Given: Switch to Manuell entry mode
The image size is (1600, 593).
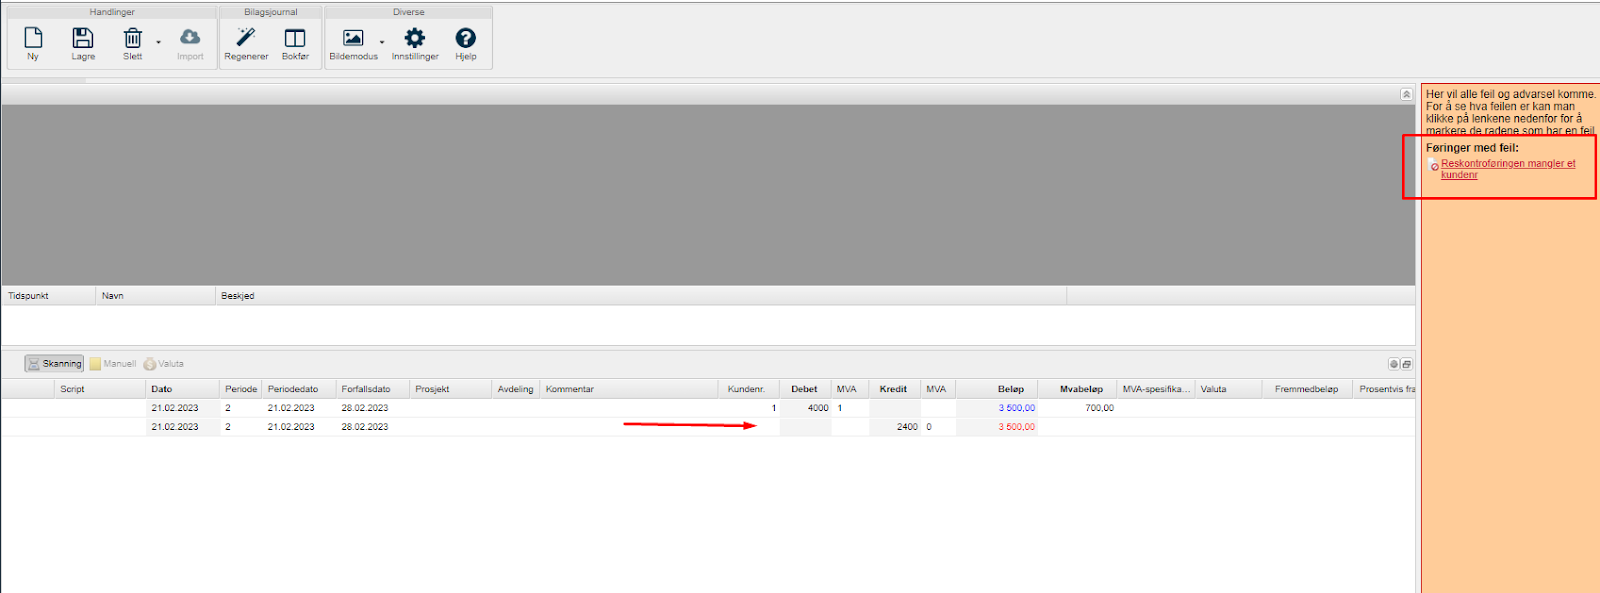Looking at the screenshot, I should [113, 364].
